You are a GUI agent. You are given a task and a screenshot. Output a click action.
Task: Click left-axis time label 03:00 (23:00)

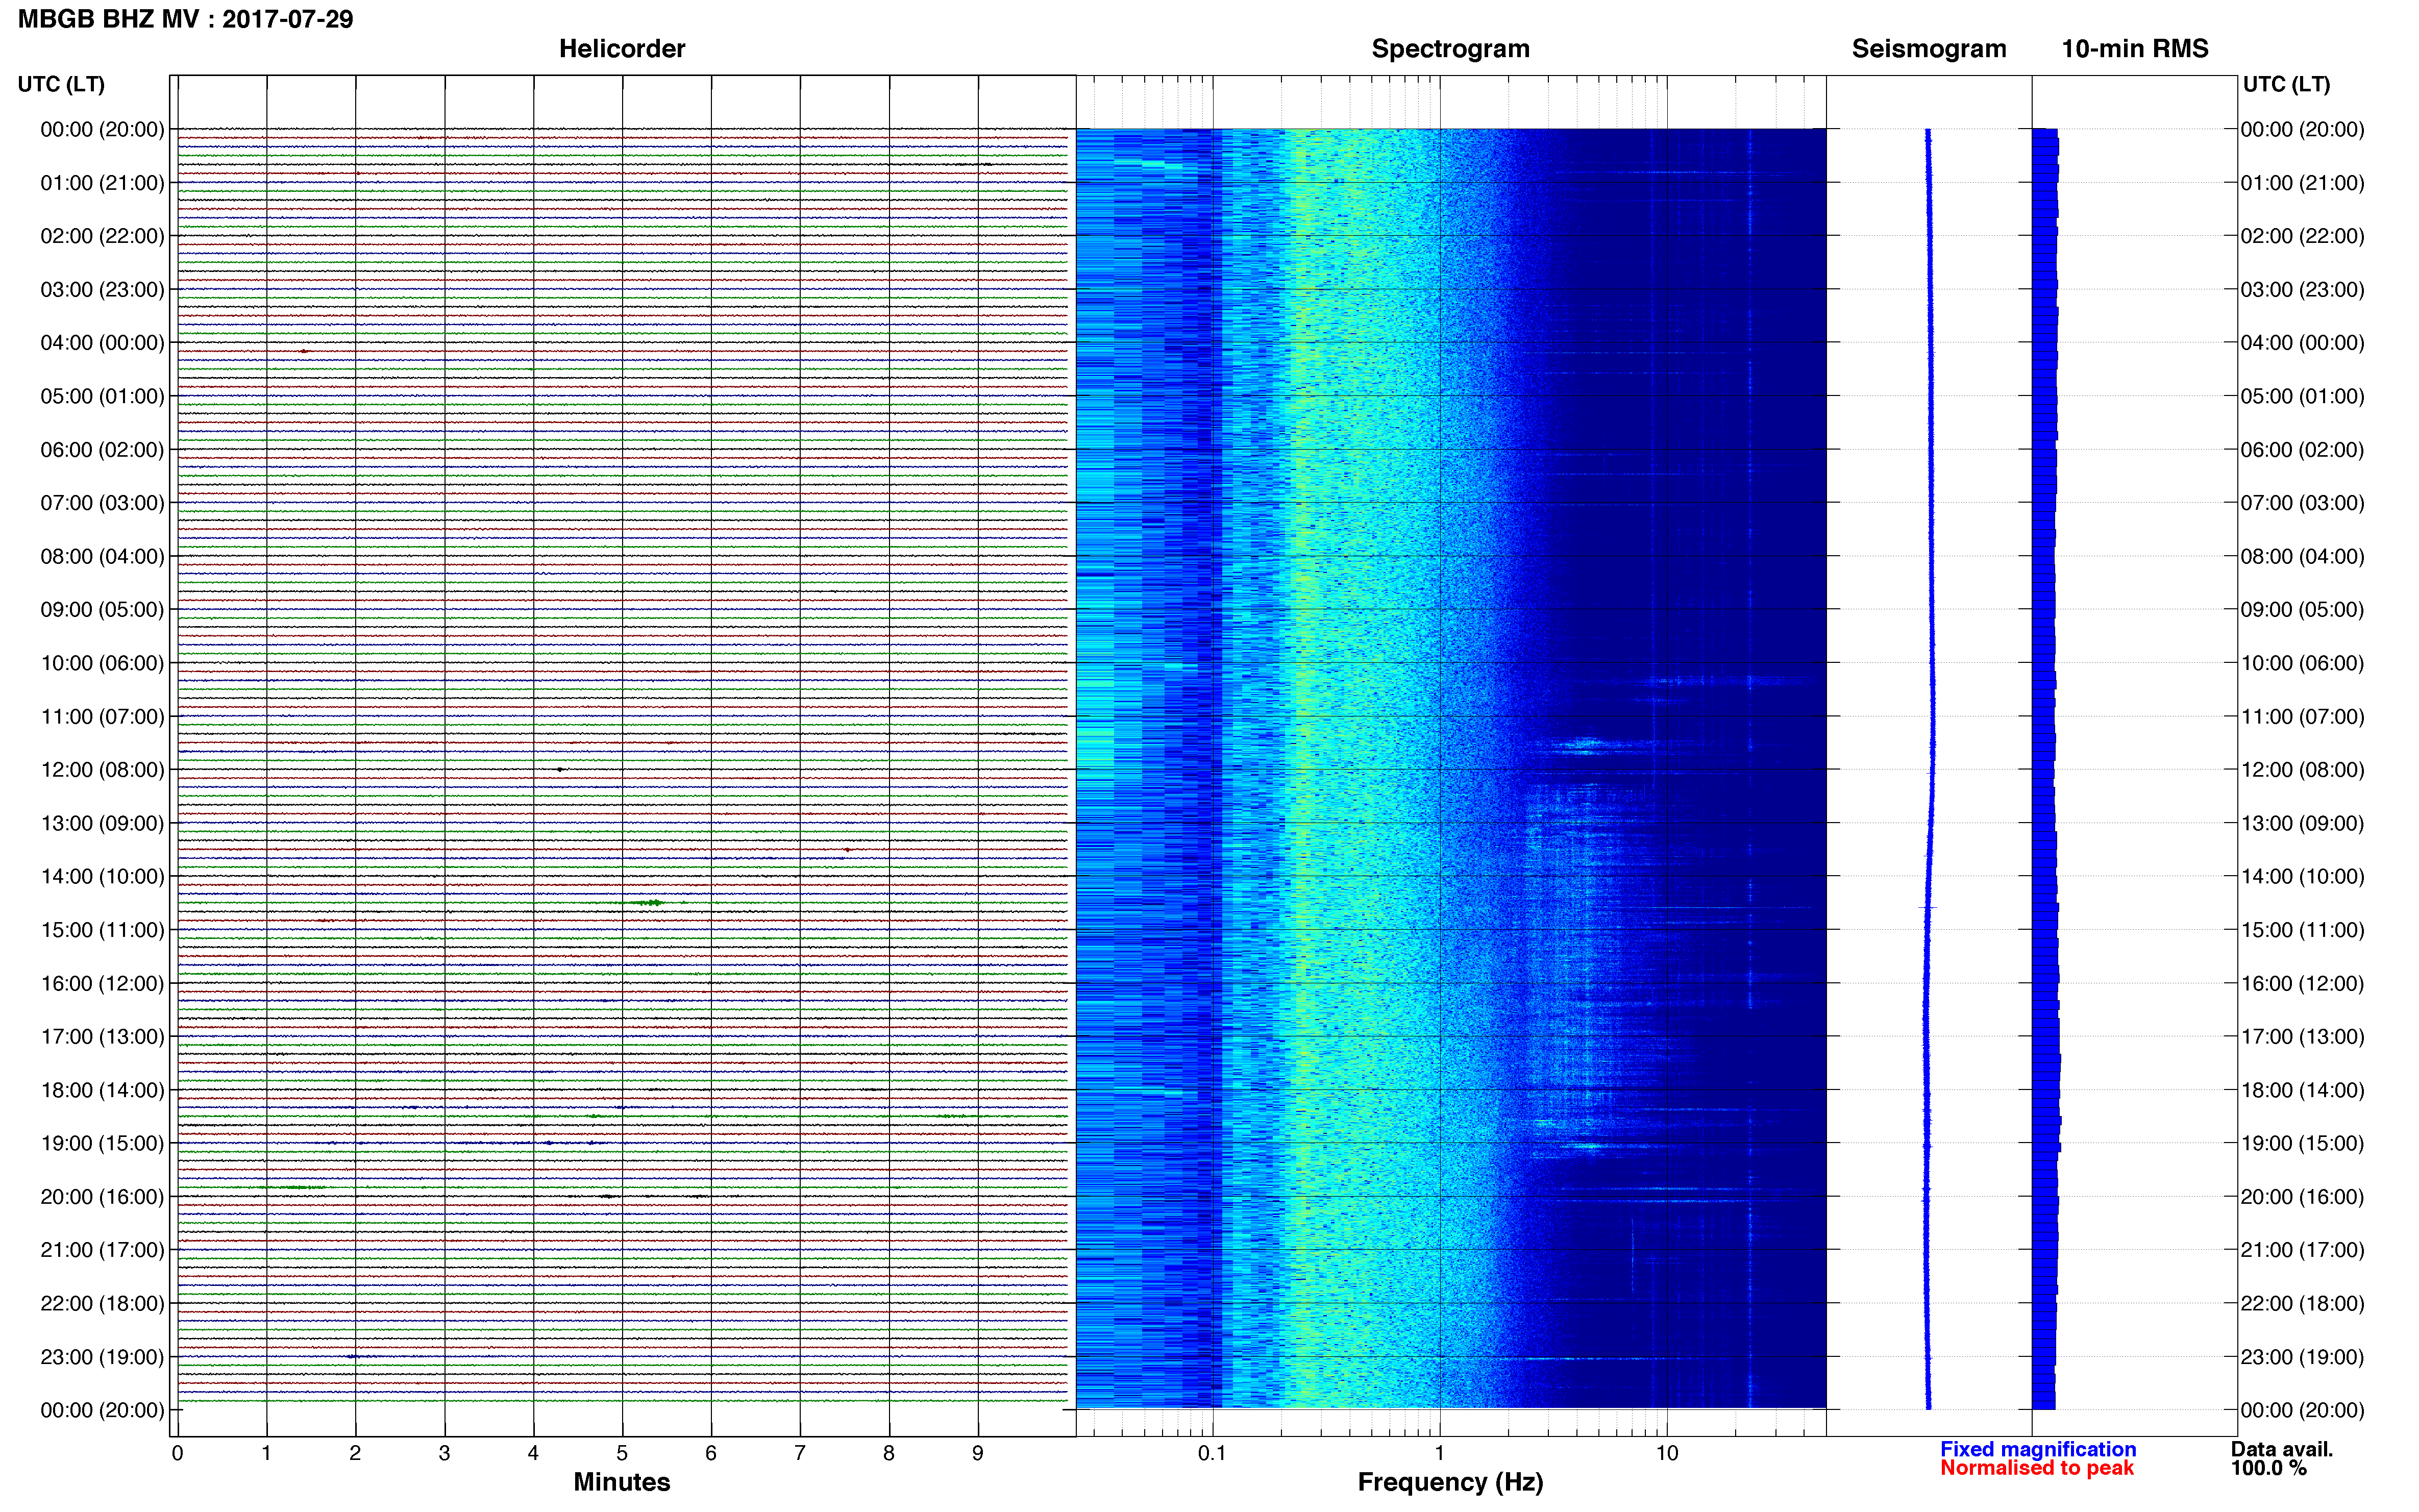(x=102, y=290)
